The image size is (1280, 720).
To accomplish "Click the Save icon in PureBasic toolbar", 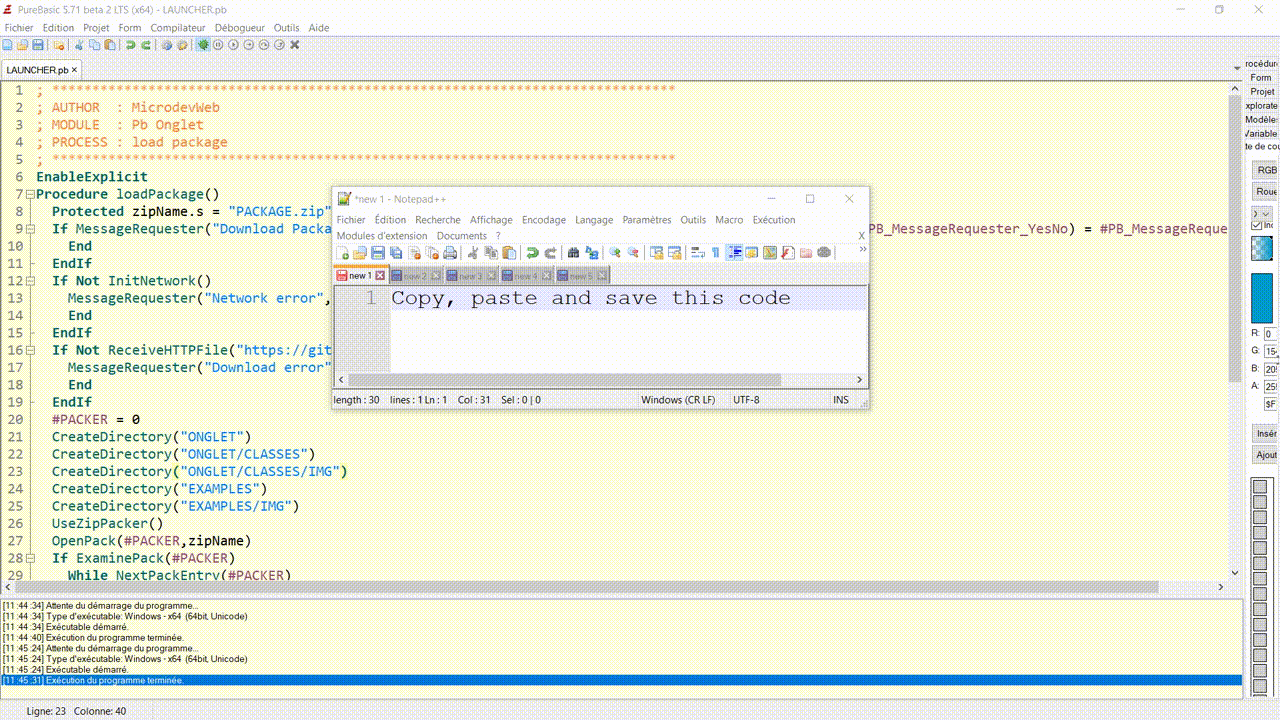I will [x=38, y=45].
